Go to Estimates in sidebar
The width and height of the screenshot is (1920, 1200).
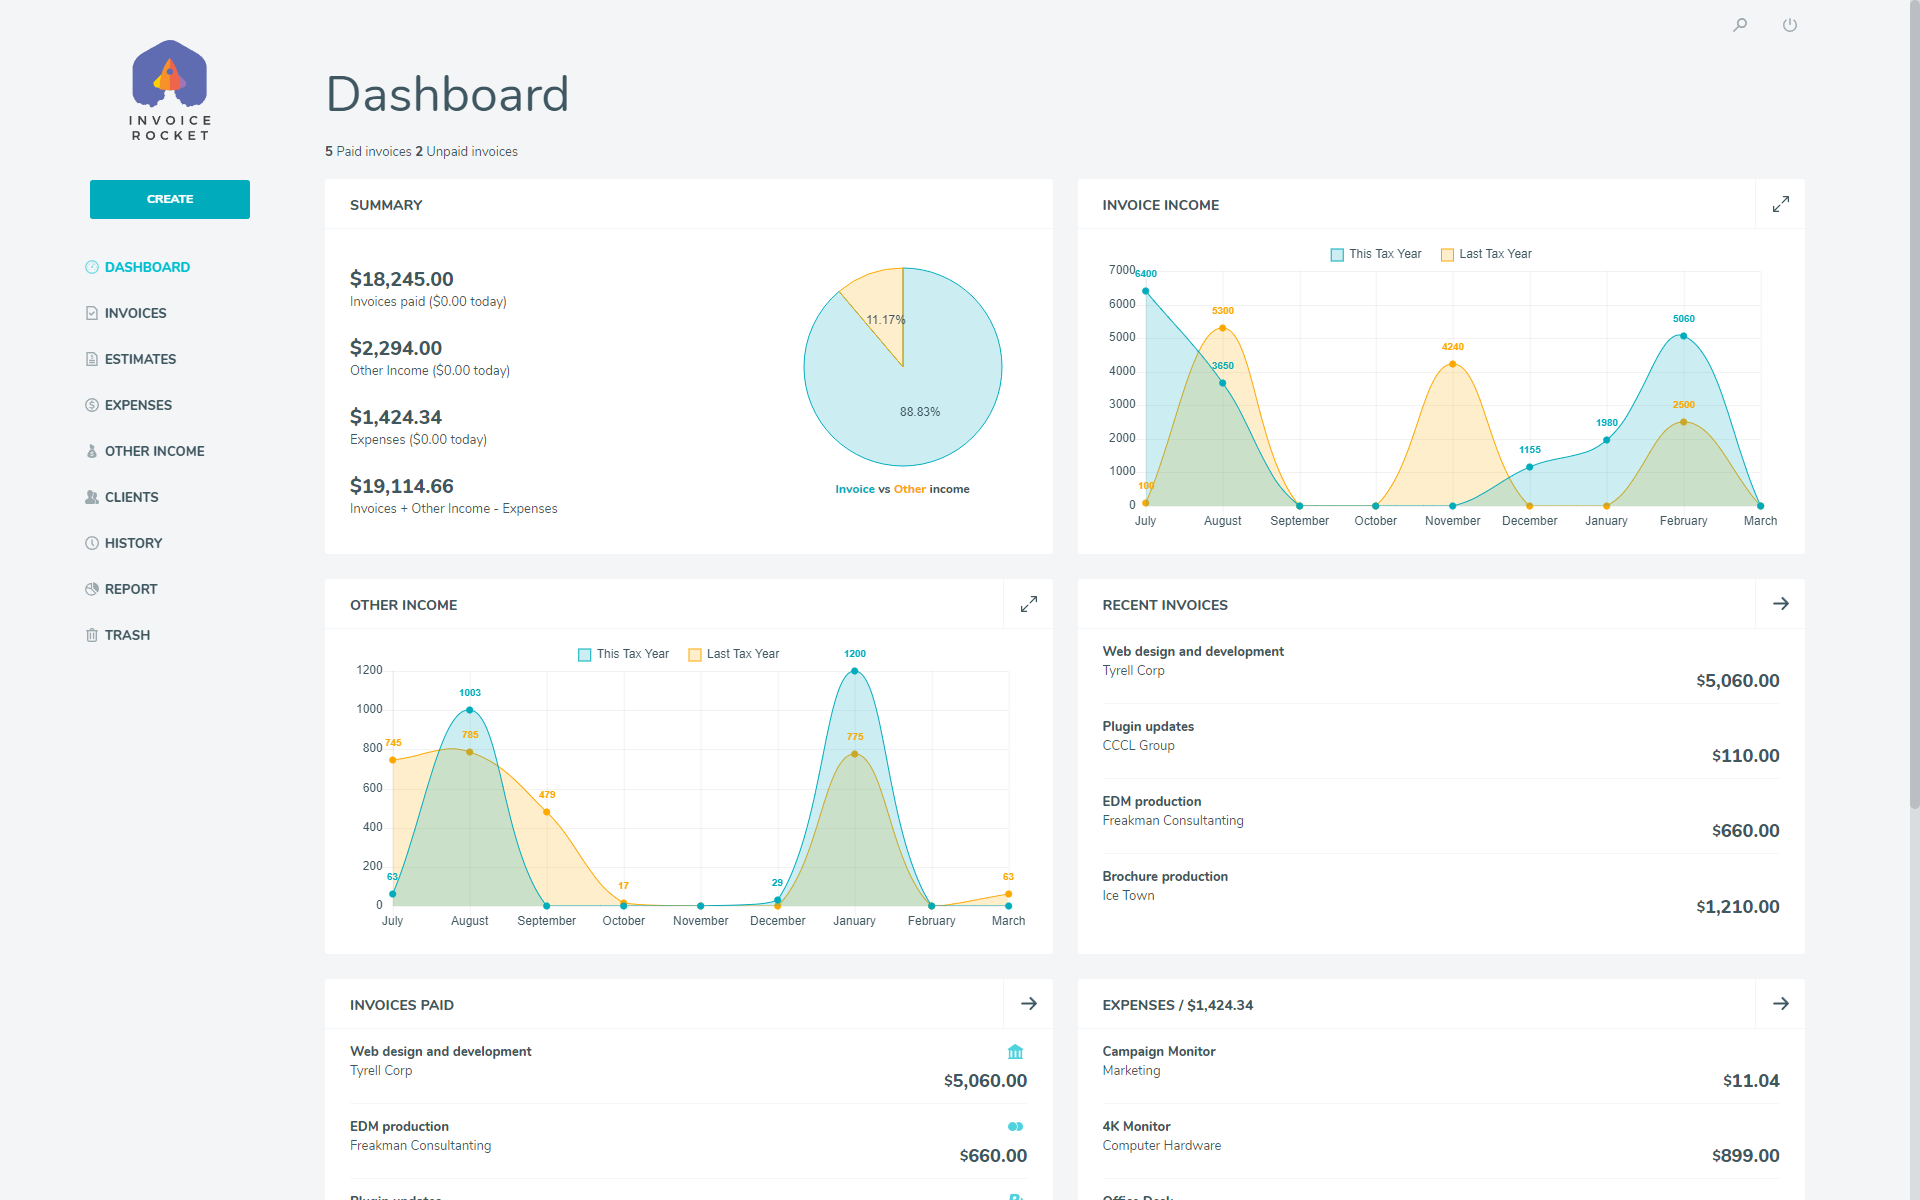coord(140,359)
